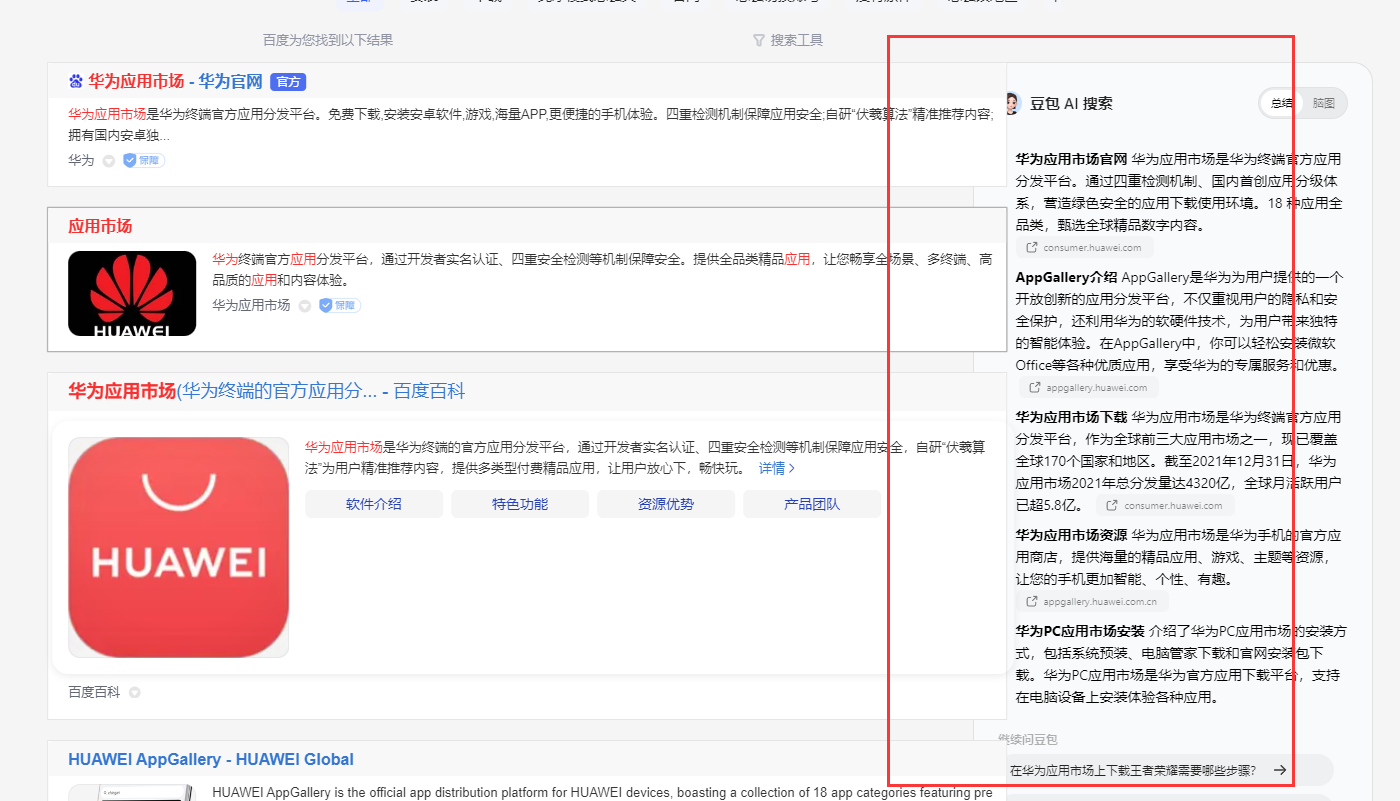Click the arrow icon on the 王者荣耀 suggestion
This screenshot has height=801, width=1400.
pyautogui.click(x=1280, y=770)
